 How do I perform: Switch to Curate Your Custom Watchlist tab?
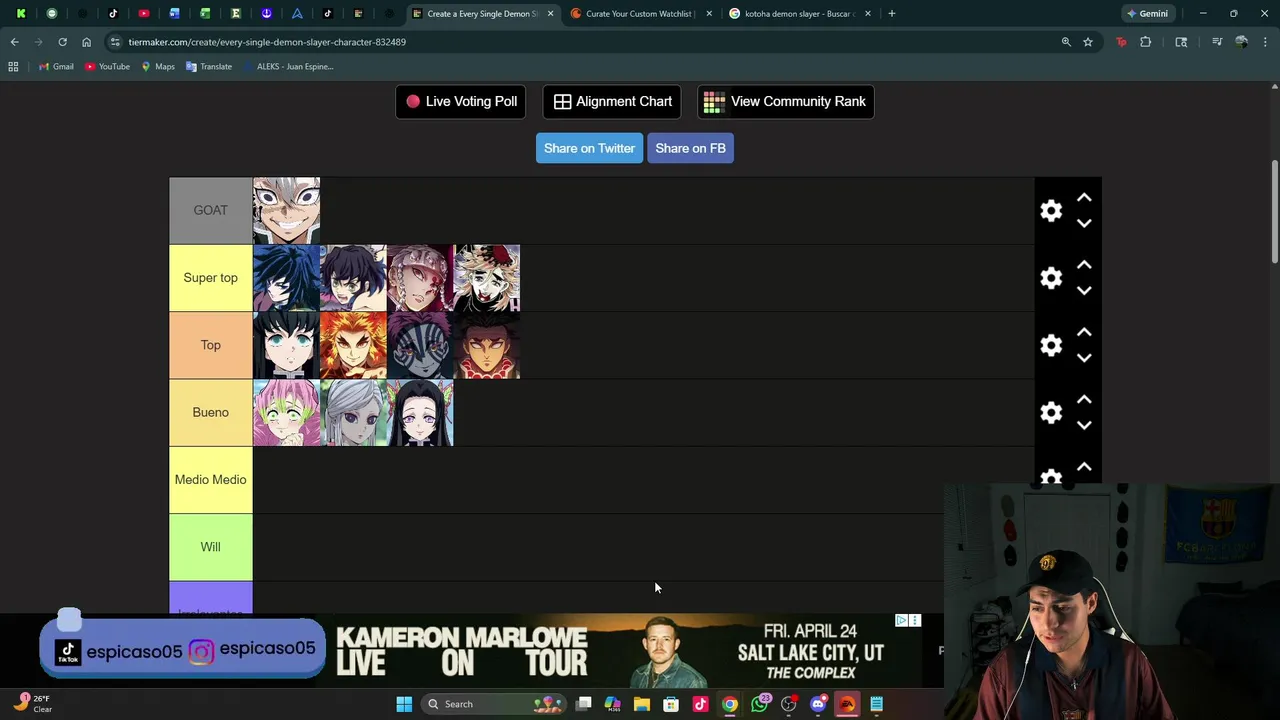[639, 14]
